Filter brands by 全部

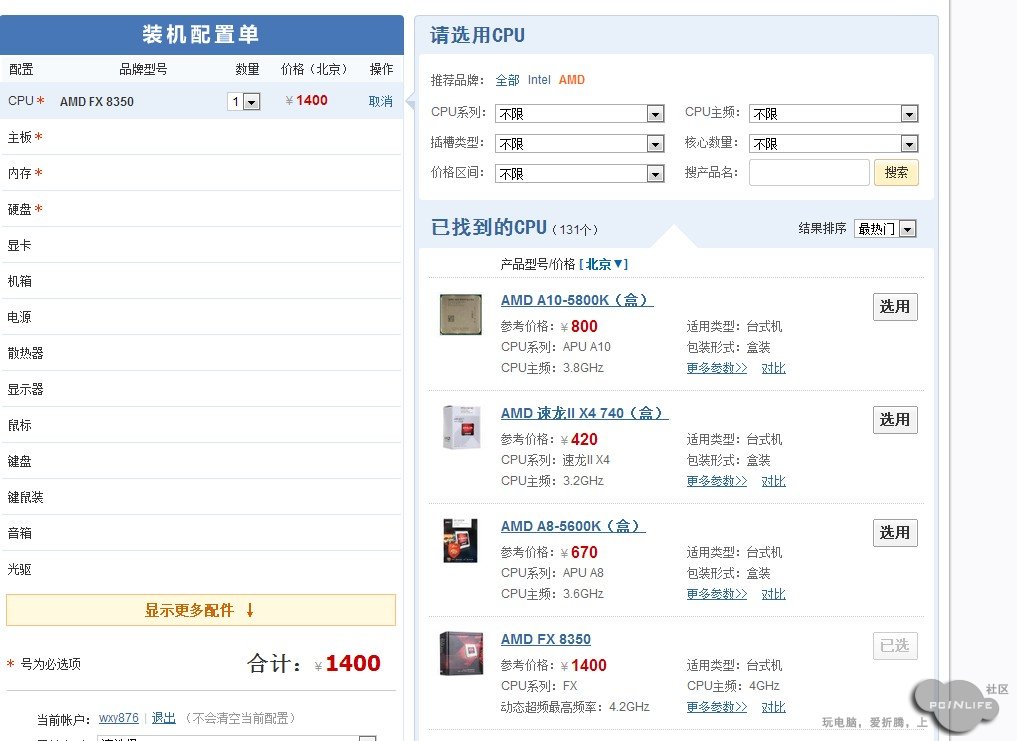pos(507,80)
